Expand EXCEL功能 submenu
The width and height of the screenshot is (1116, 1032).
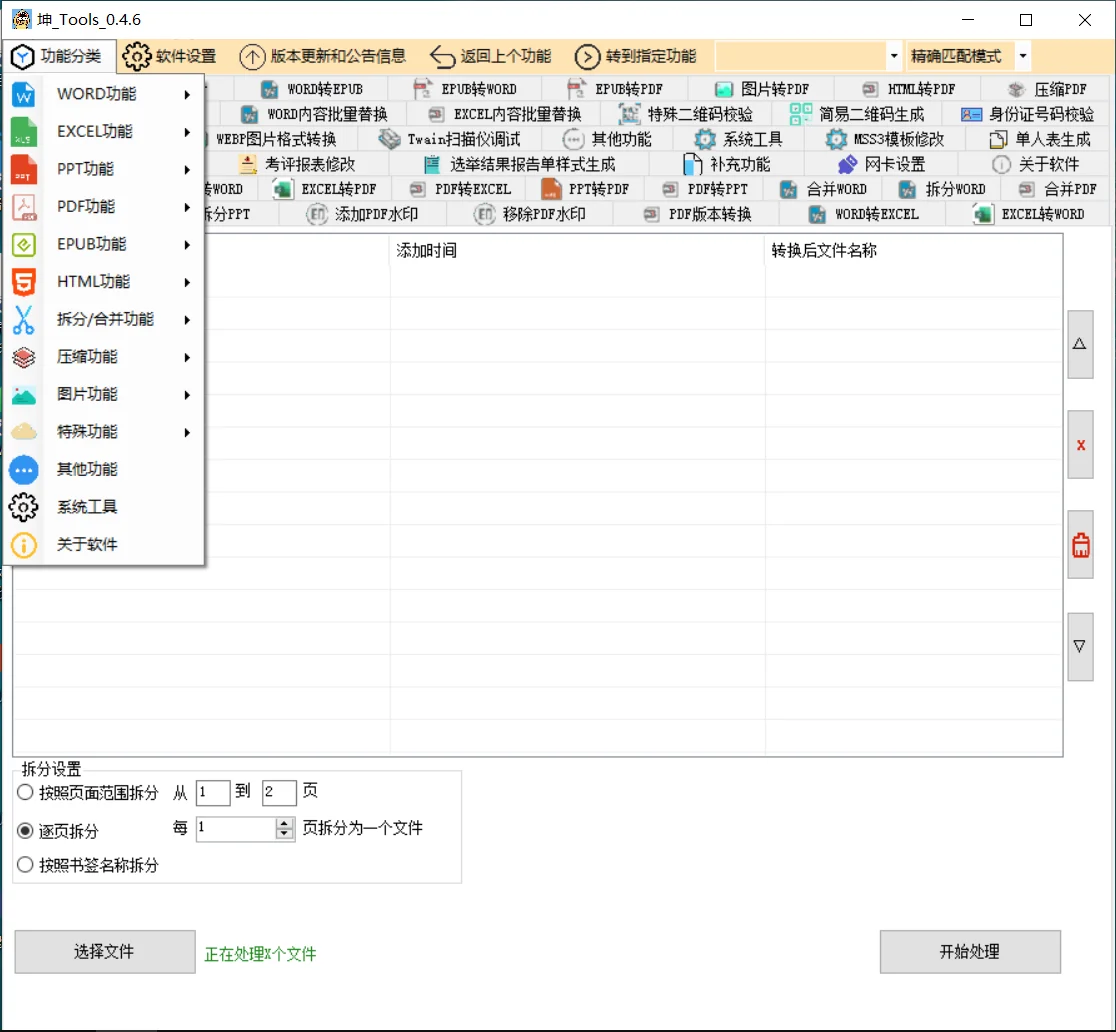(x=104, y=132)
